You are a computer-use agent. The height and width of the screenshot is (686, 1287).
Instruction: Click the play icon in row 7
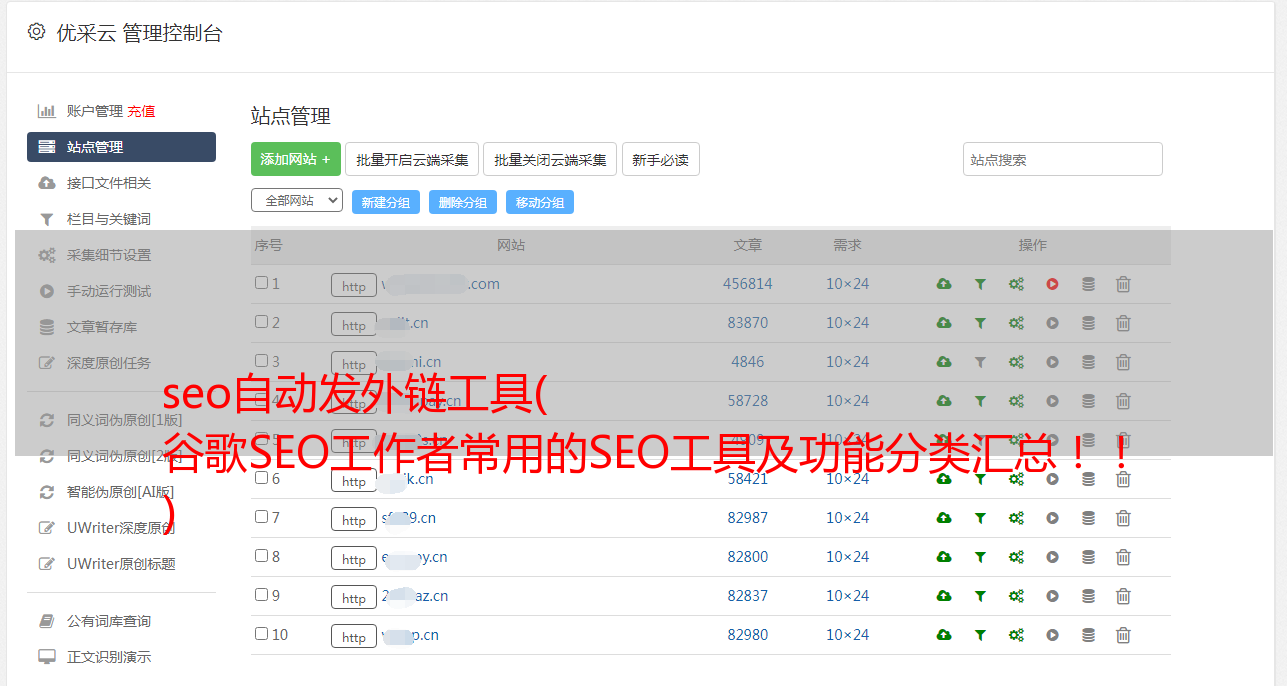(x=1052, y=518)
